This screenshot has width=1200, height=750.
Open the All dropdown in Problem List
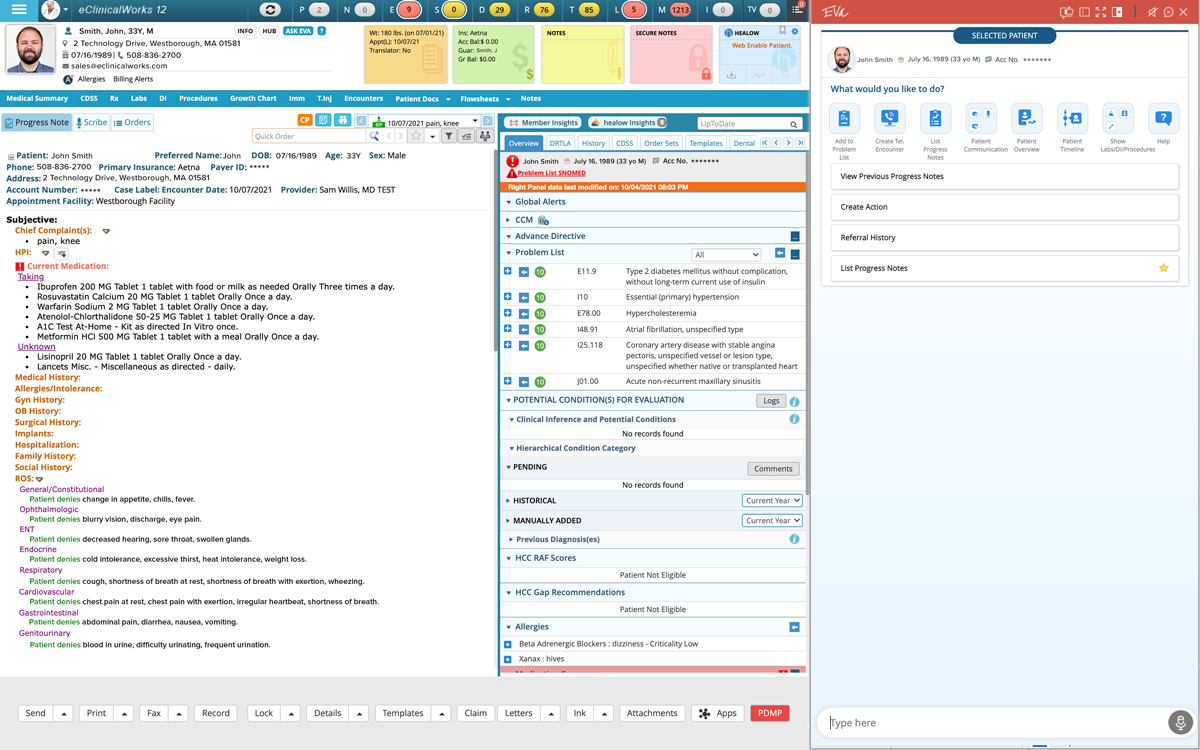724,253
